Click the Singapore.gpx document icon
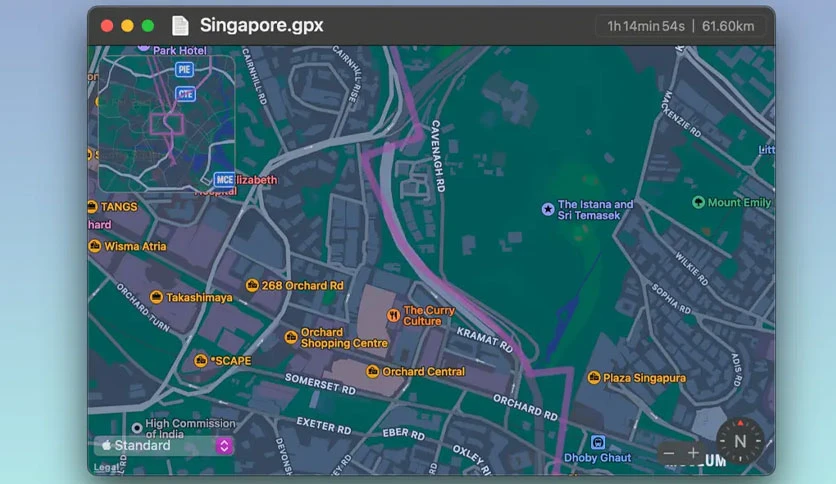Viewport: 836px width, 484px height. coord(180,26)
